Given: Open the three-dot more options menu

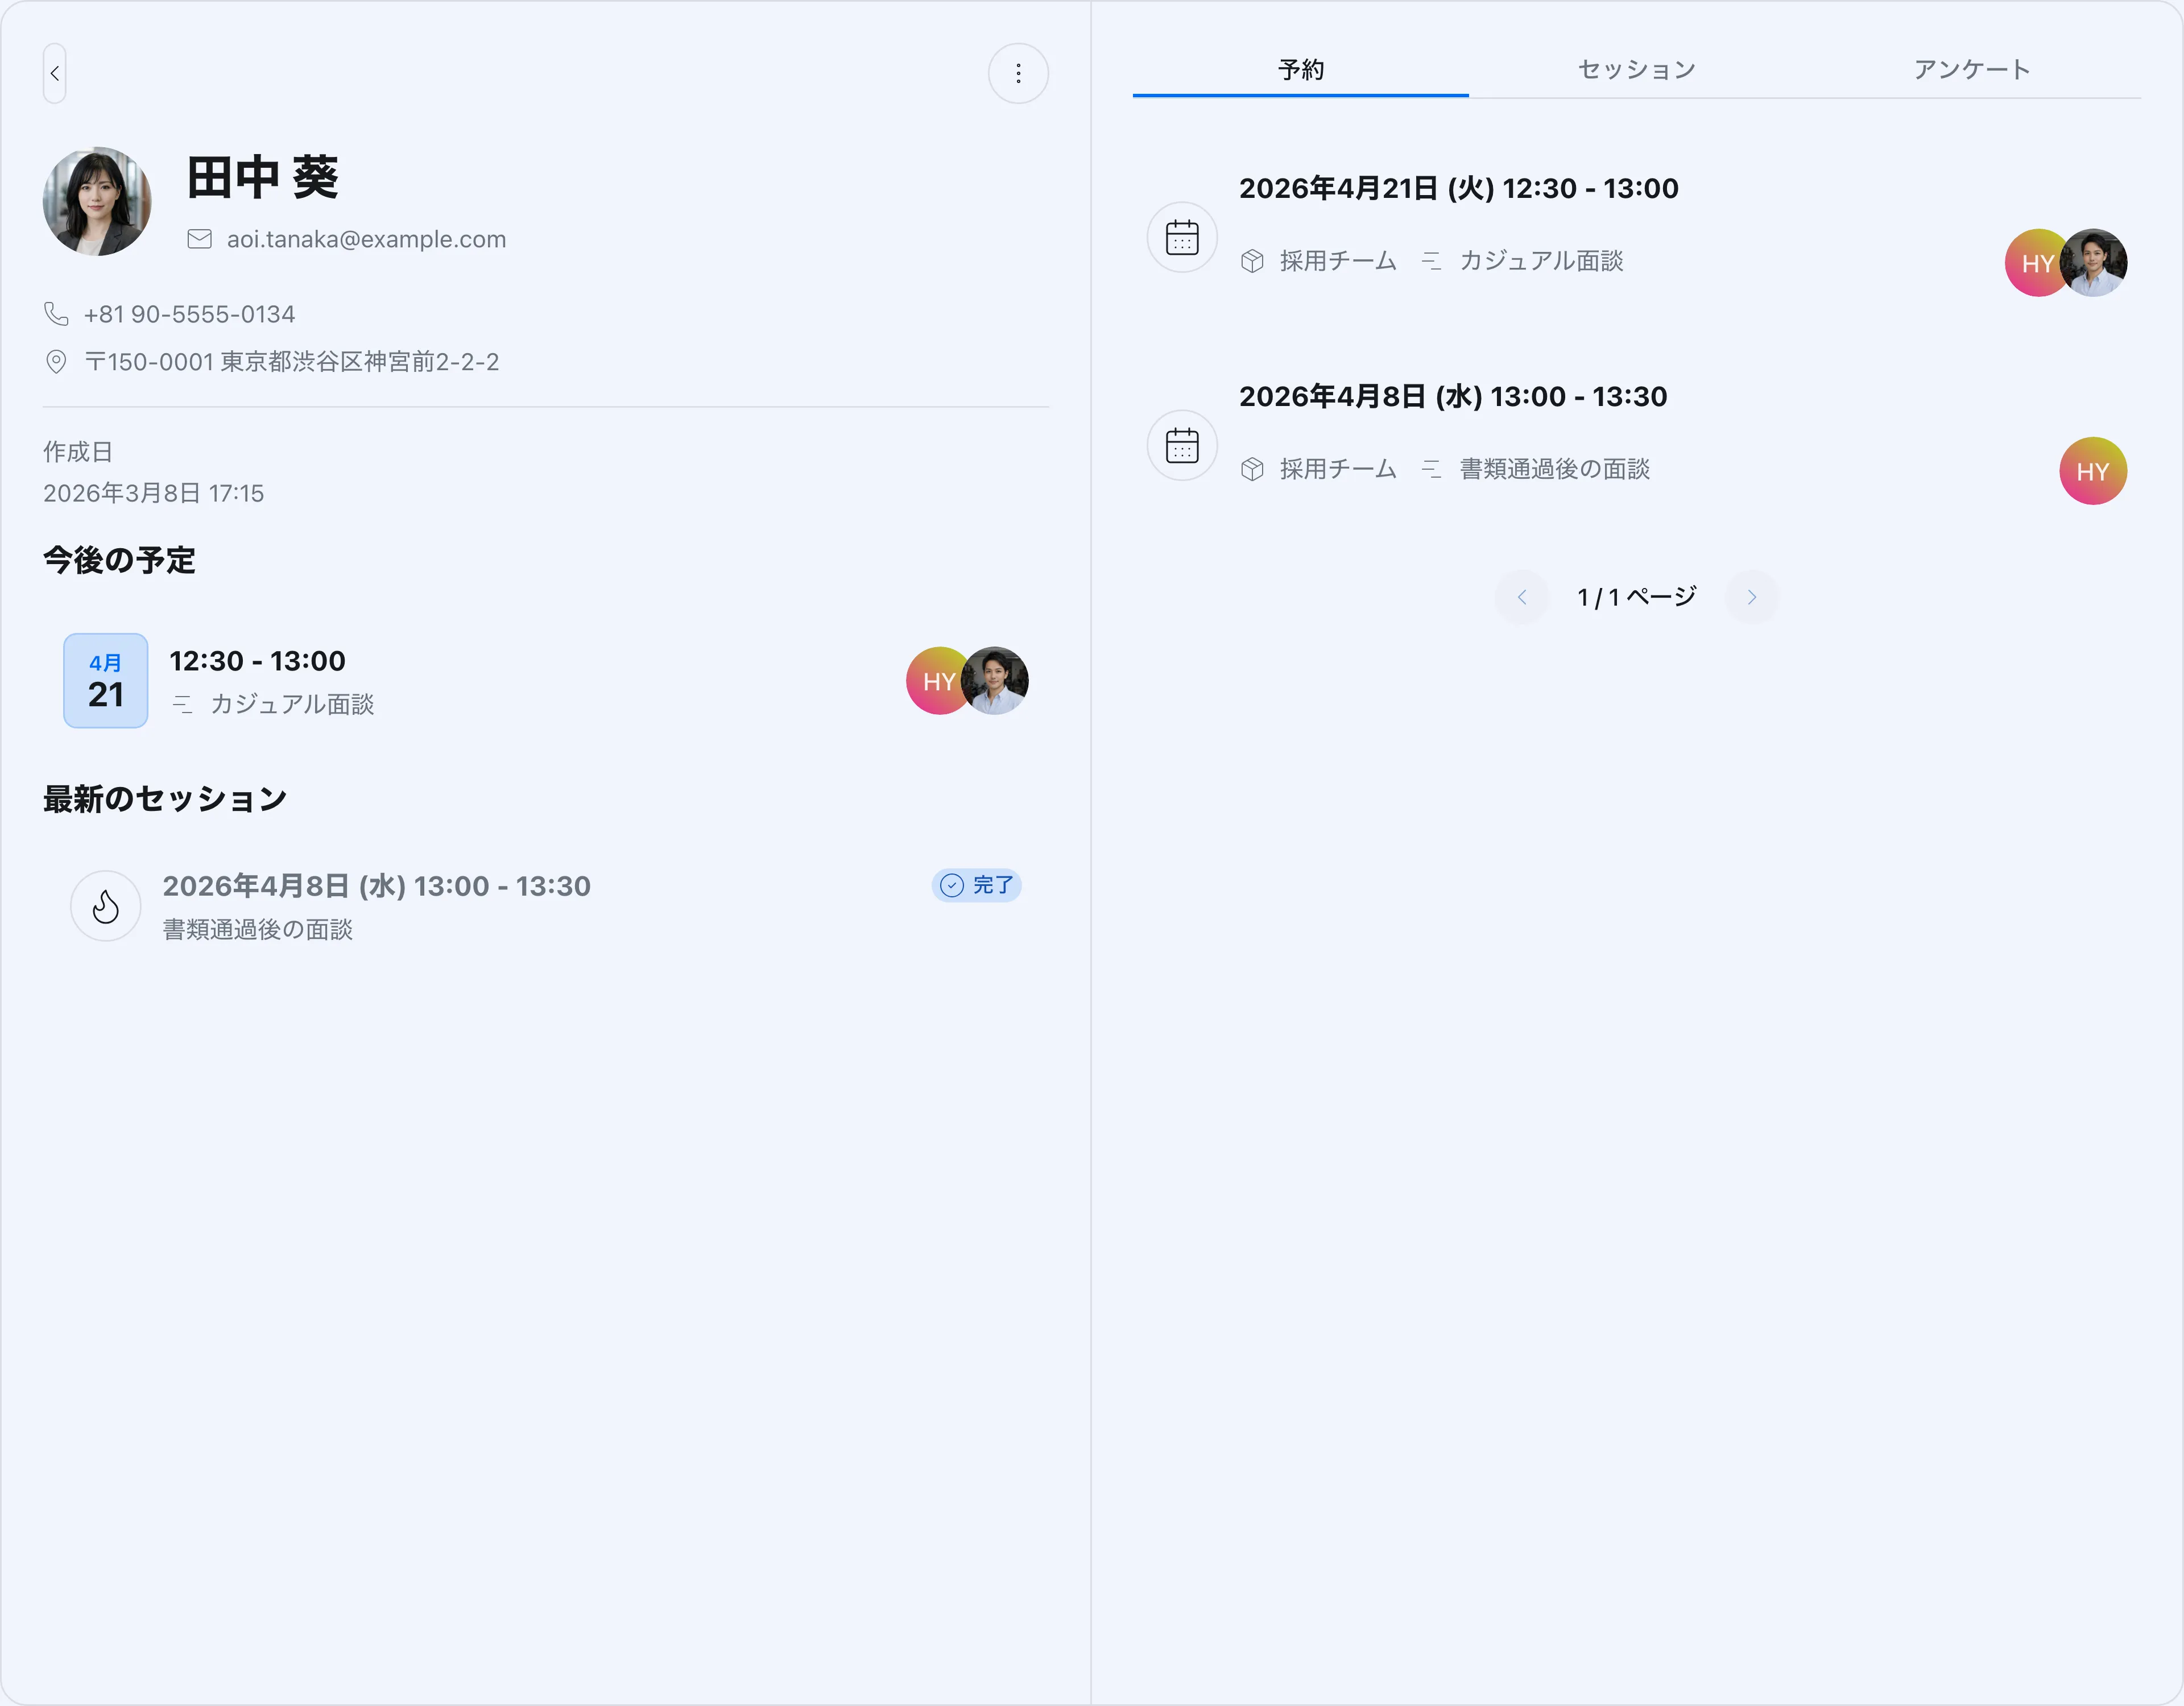Looking at the screenshot, I should point(1018,73).
